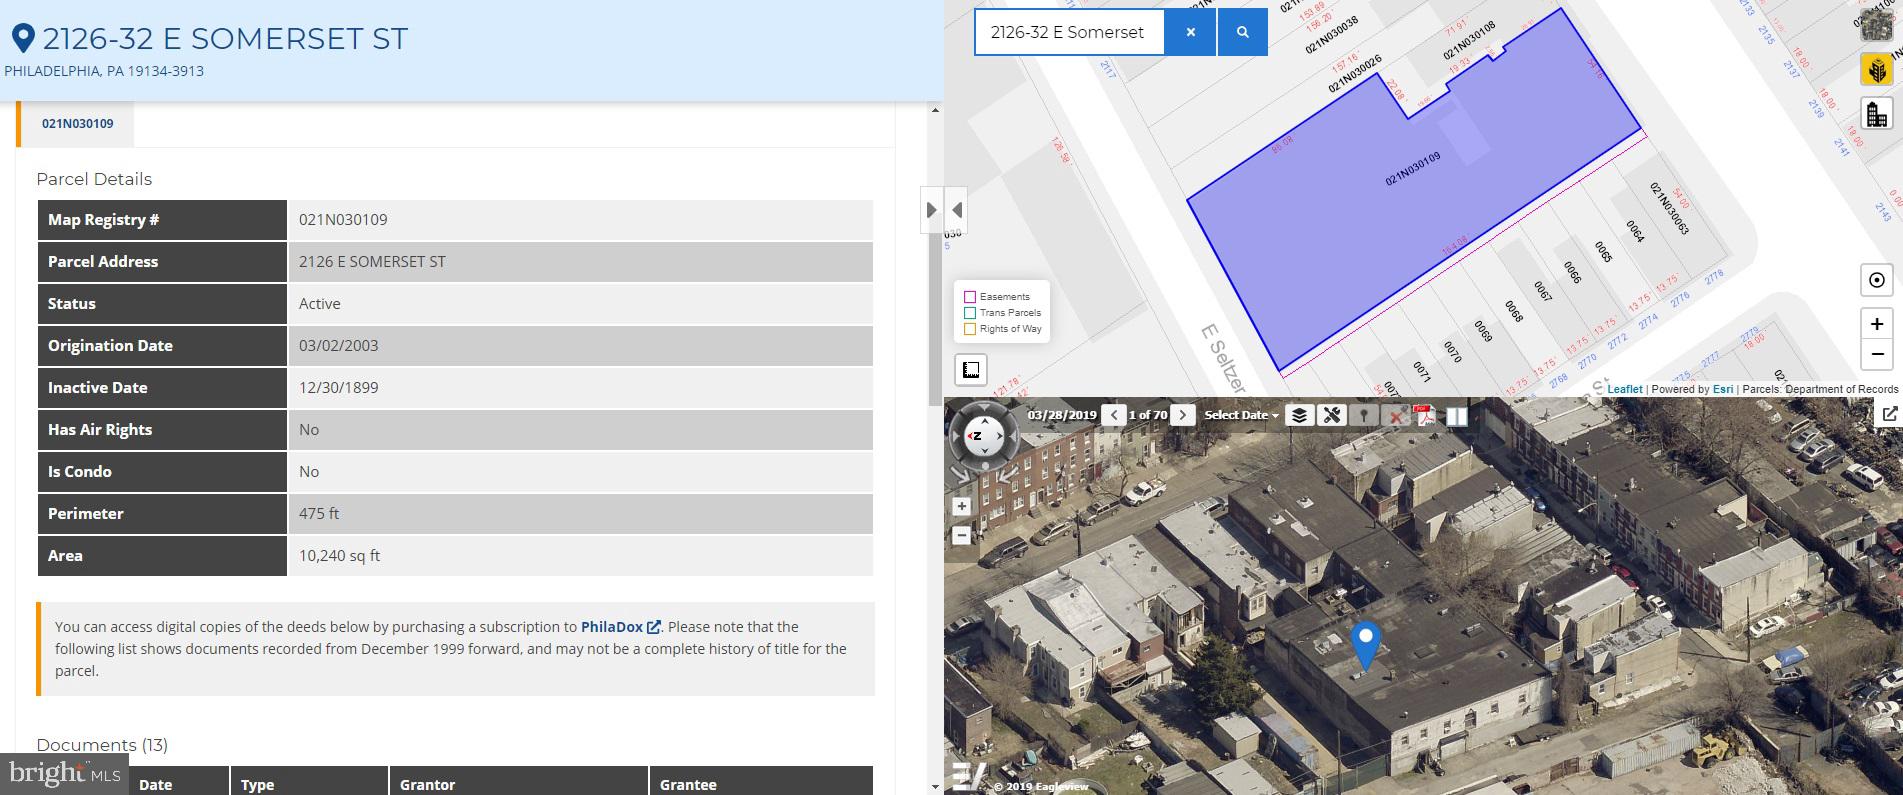The image size is (1903, 795).
Task: Toggle the Rights of Way checkbox
Action: [x=969, y=329]
